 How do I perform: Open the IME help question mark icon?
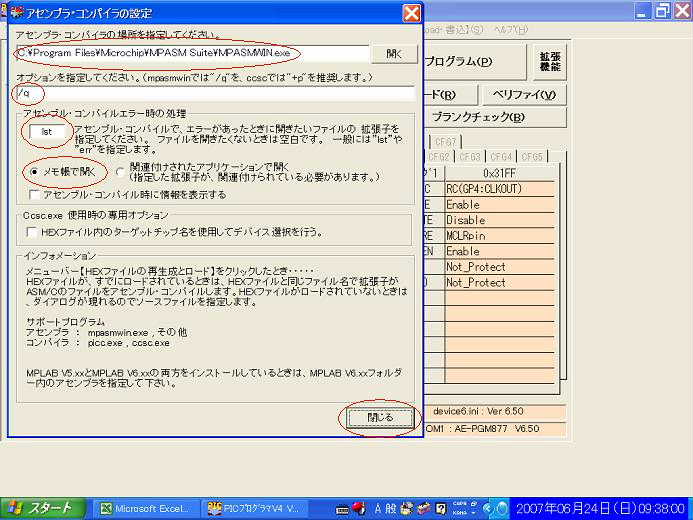(x=440, y=508)
